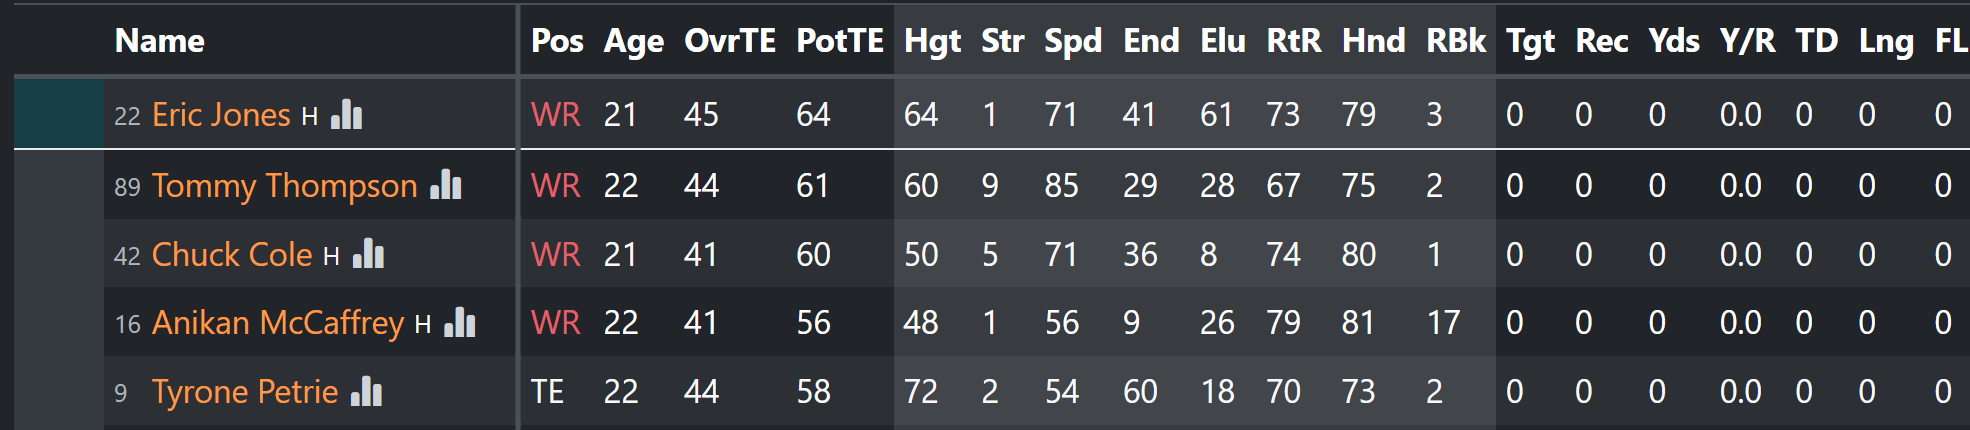Open the Chuck Cole player profile

[232, 254]
